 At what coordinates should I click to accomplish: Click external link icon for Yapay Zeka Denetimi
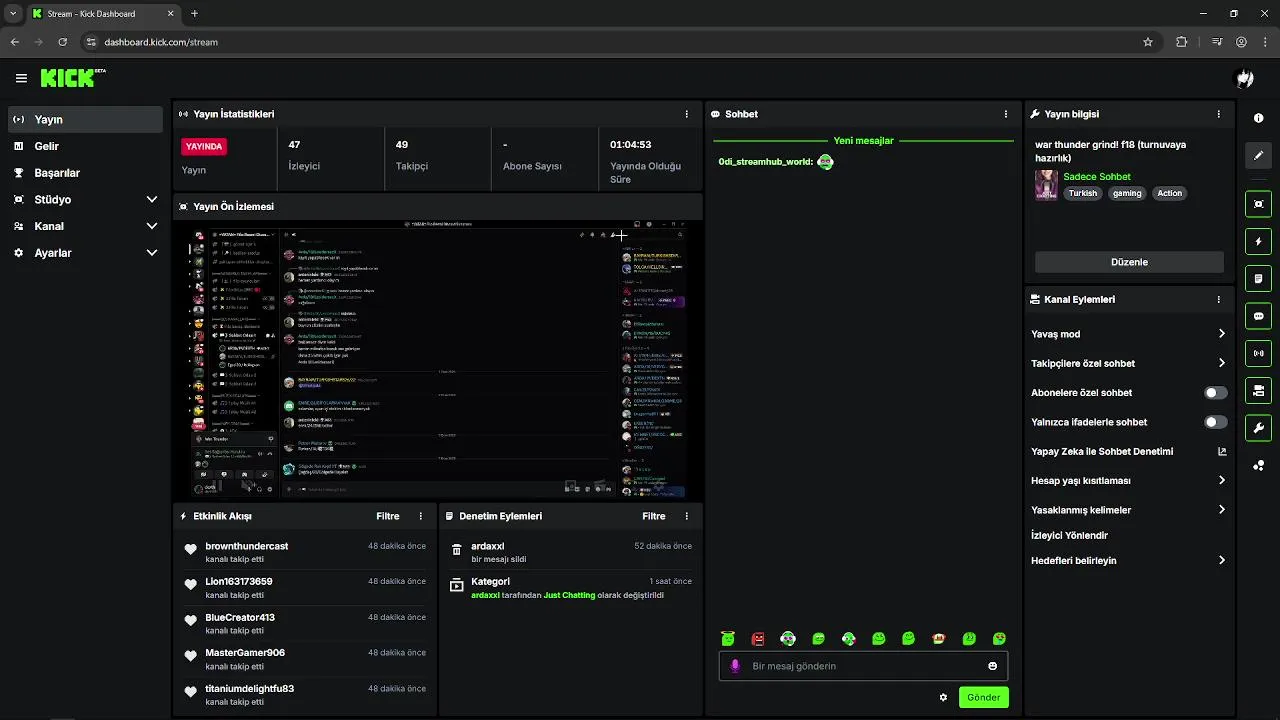(1222, 451)
